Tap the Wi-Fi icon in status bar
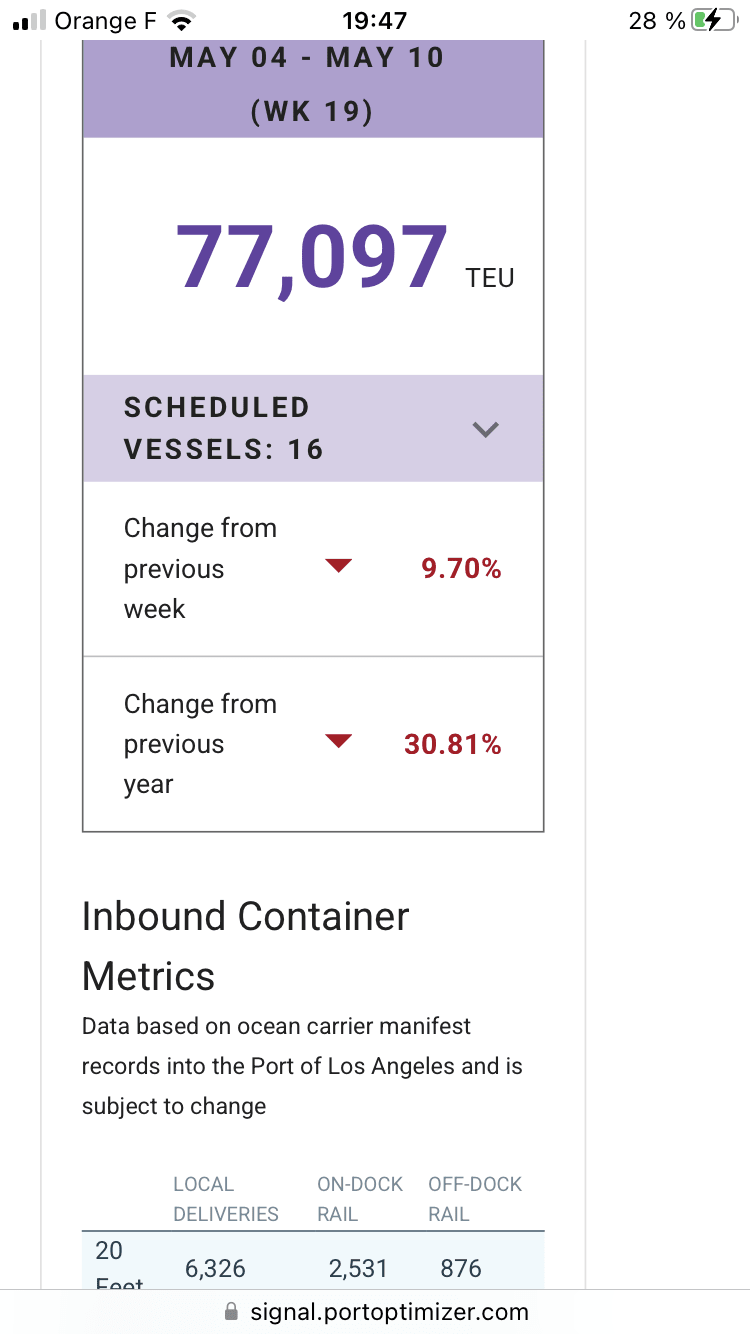750x1334 pixels. (x=181, y=20)
